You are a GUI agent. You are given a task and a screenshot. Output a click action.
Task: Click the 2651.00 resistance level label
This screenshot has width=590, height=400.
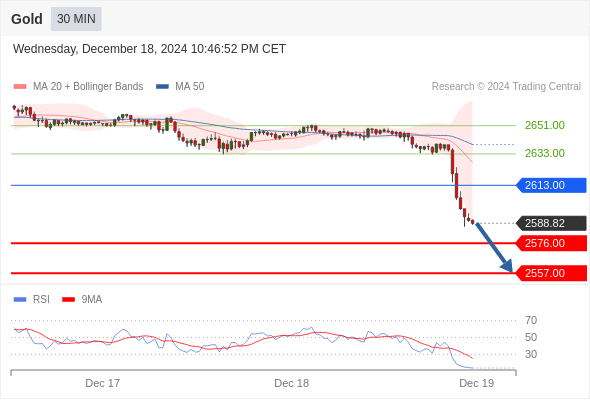coord(545,125)
